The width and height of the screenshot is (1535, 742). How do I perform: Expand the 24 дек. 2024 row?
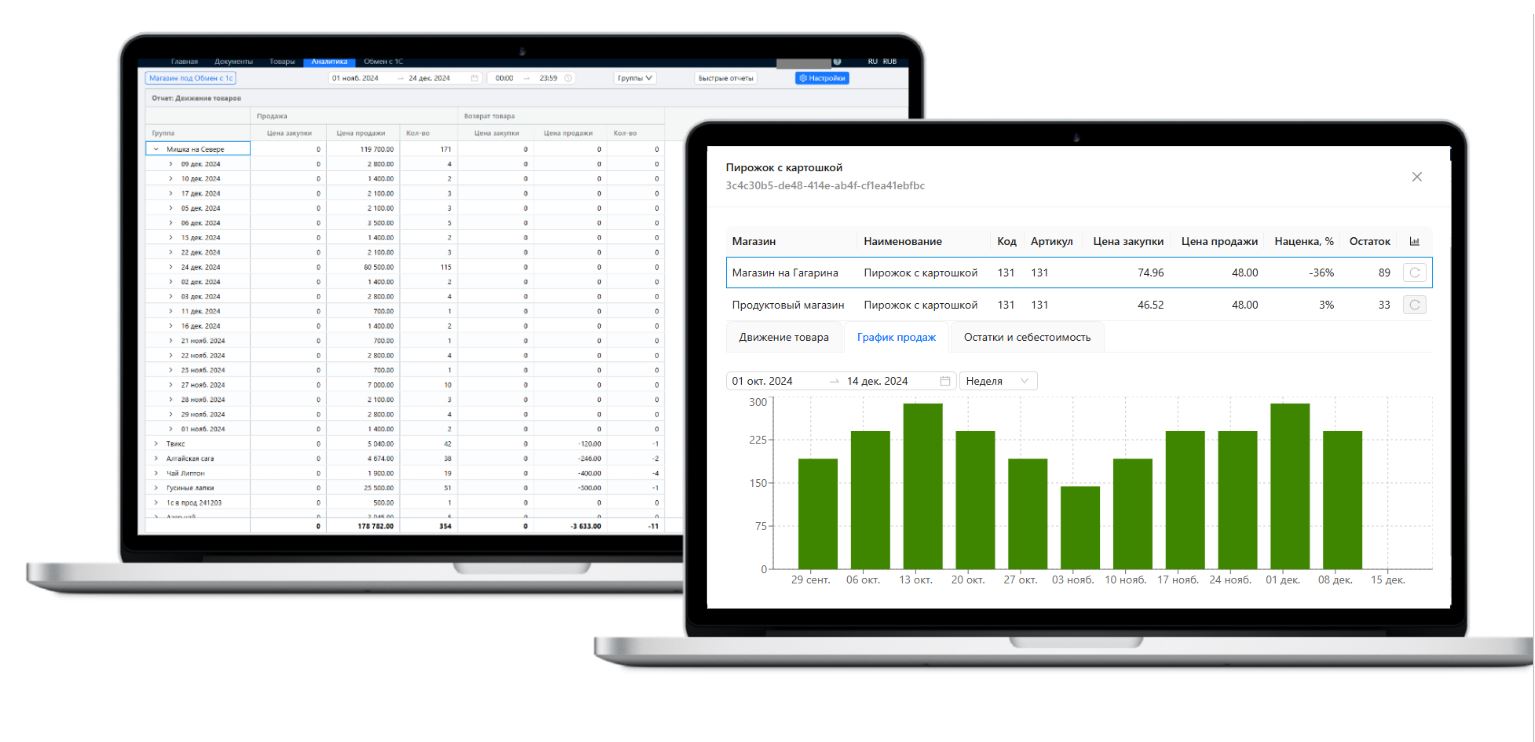[171, 267]
